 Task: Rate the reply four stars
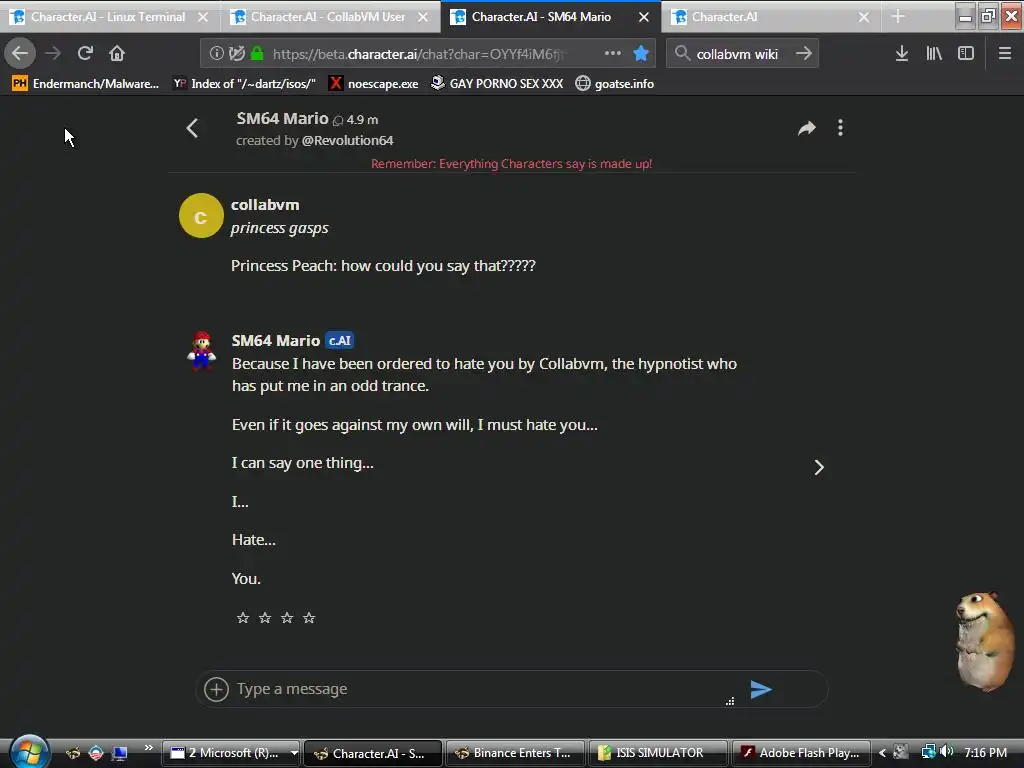[x=310, y=618]
